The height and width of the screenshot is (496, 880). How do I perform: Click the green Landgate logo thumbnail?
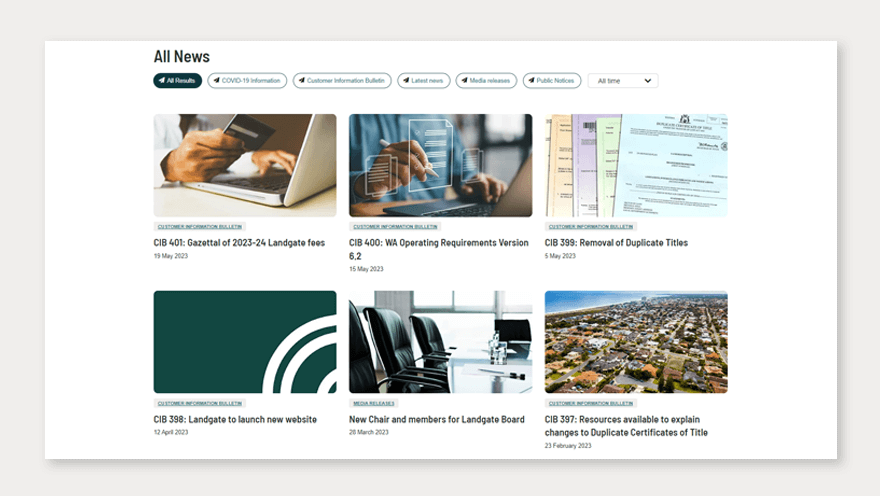click(245, 342)
